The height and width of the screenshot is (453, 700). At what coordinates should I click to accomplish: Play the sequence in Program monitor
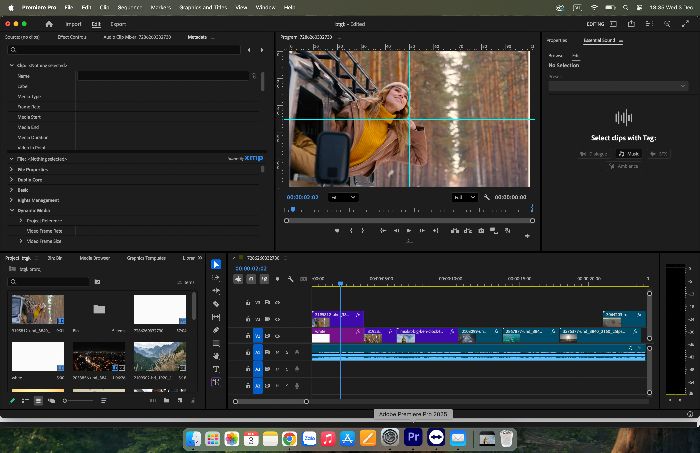(409, 231)
